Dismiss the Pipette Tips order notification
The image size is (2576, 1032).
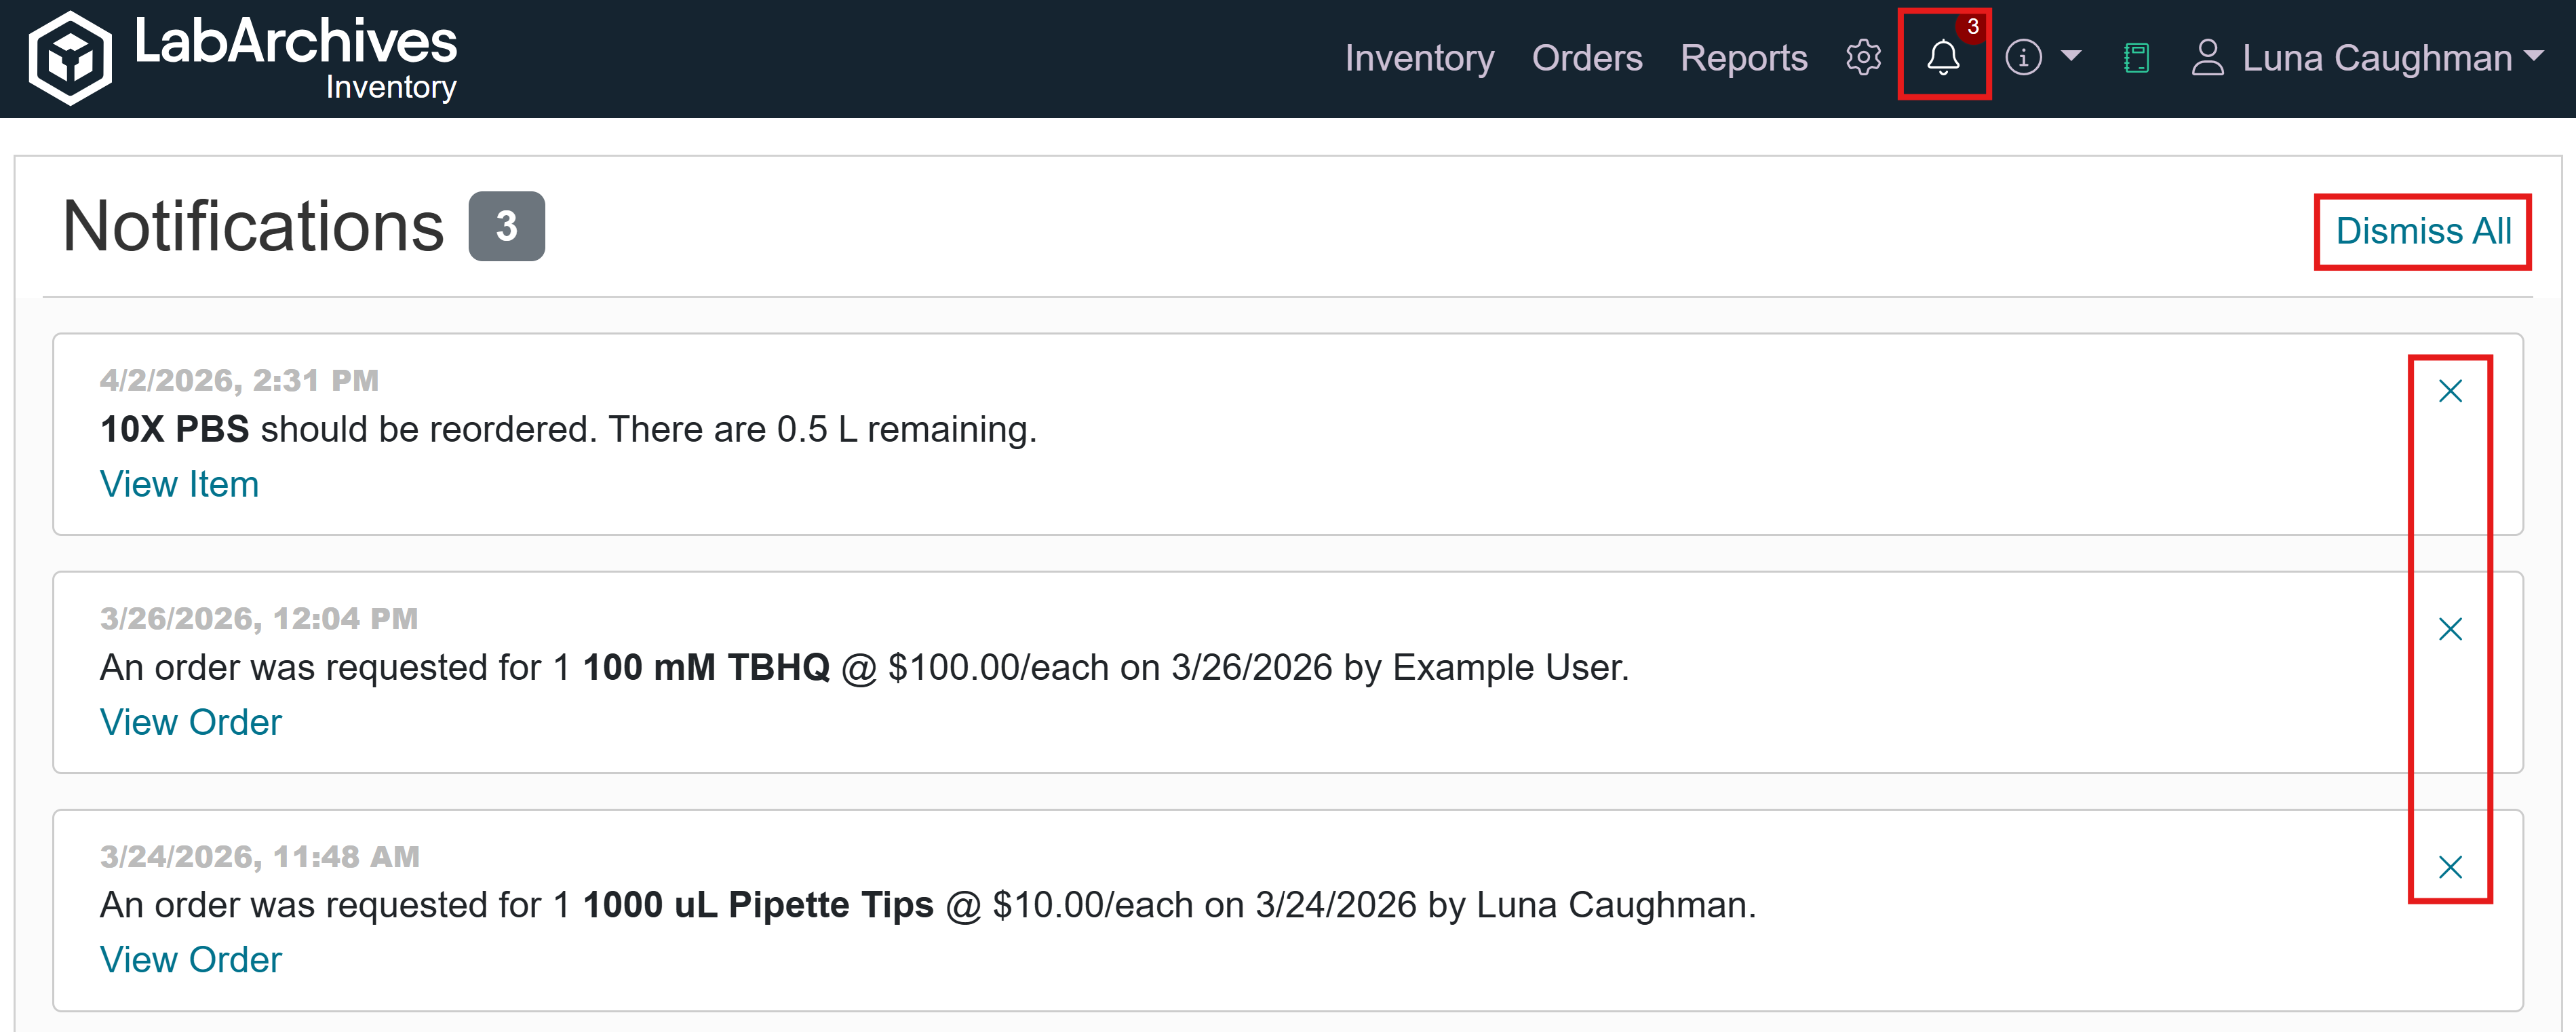2449,867
